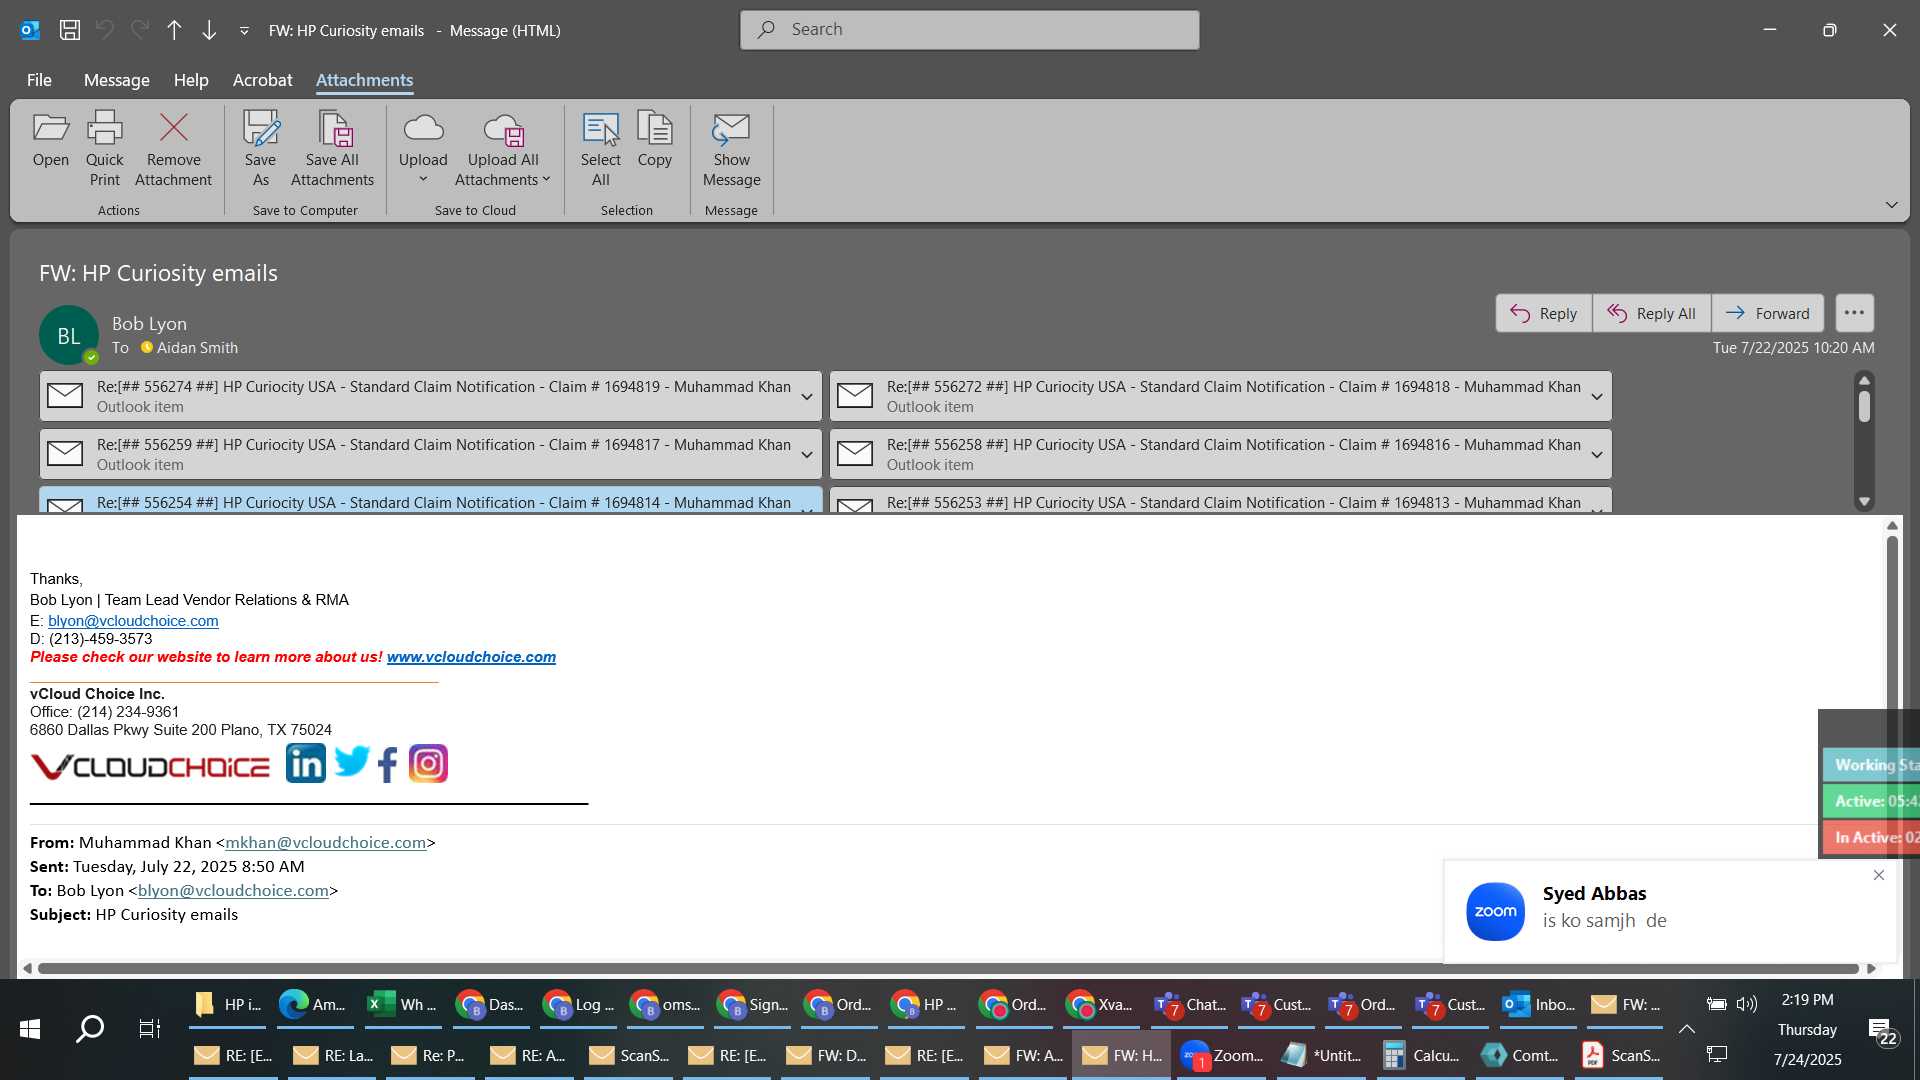Click the LinkedIn icon in signature

[305, 763]
